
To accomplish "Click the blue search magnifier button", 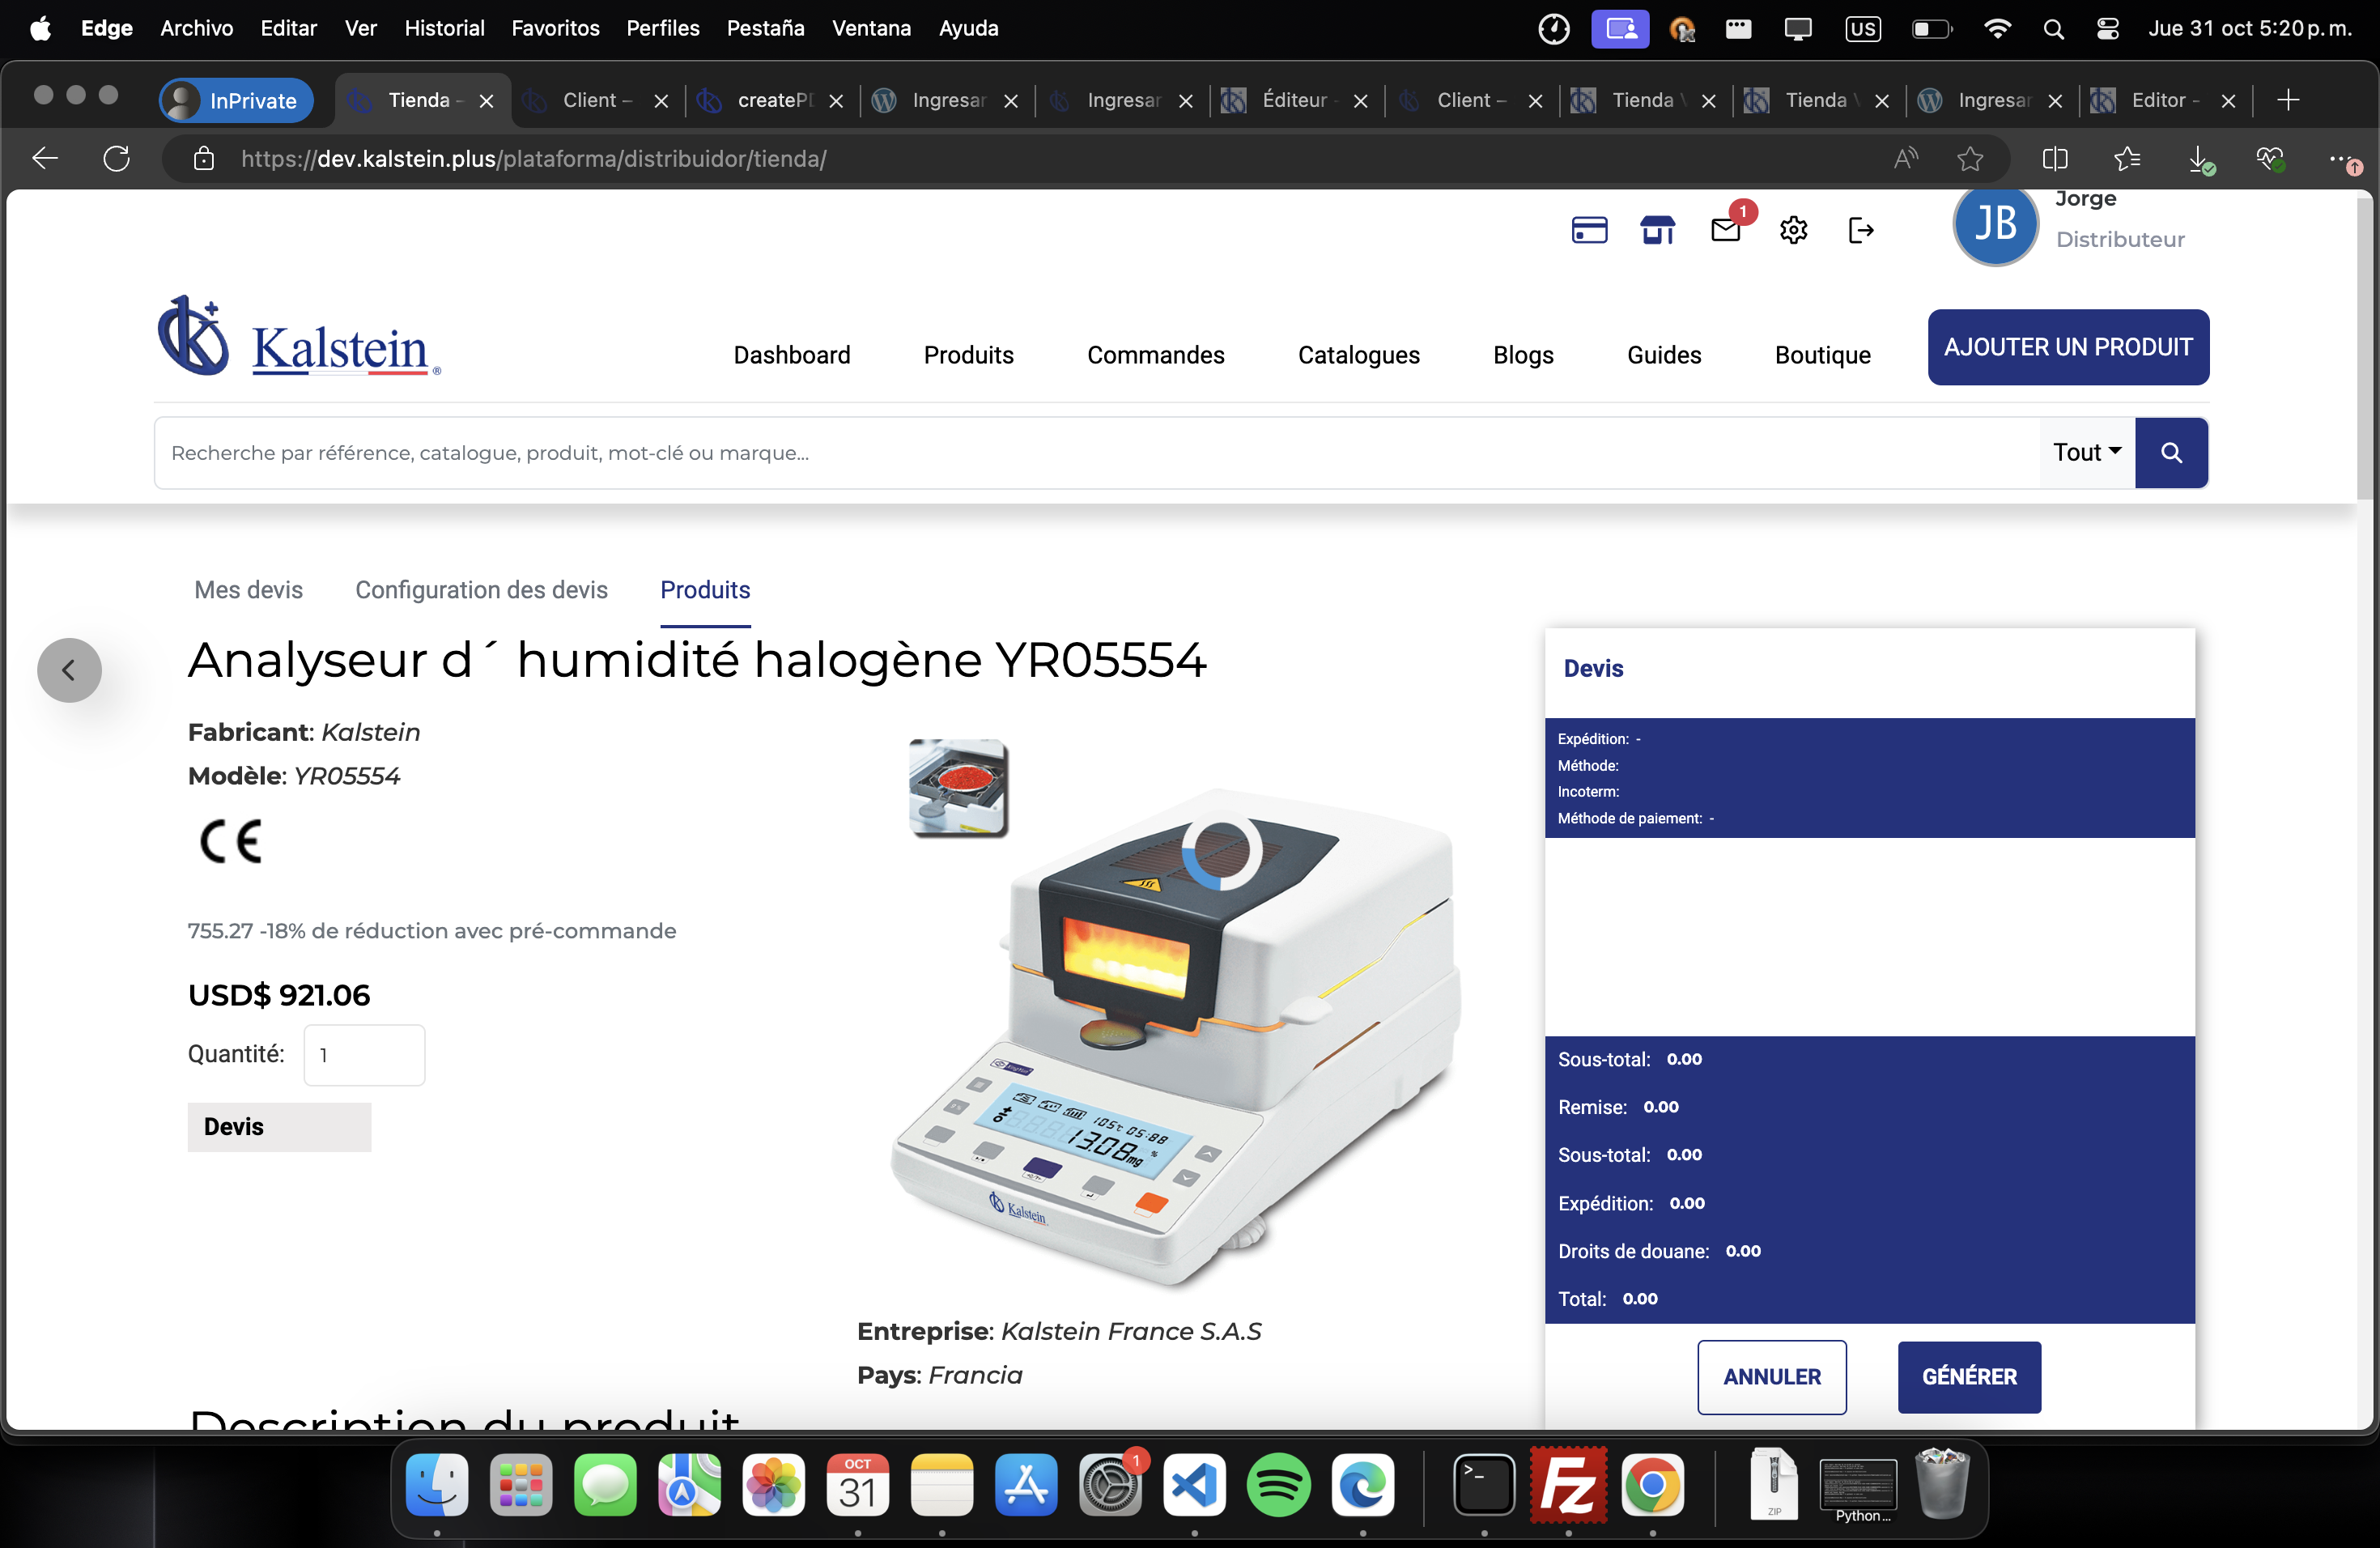I will pos(2171,453).
